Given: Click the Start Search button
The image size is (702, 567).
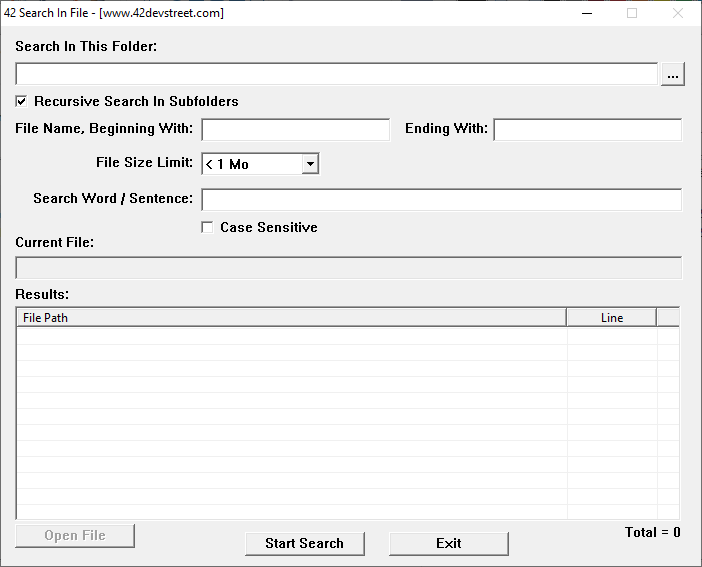Looking at the screenshot, I should (x=304, y=544).
